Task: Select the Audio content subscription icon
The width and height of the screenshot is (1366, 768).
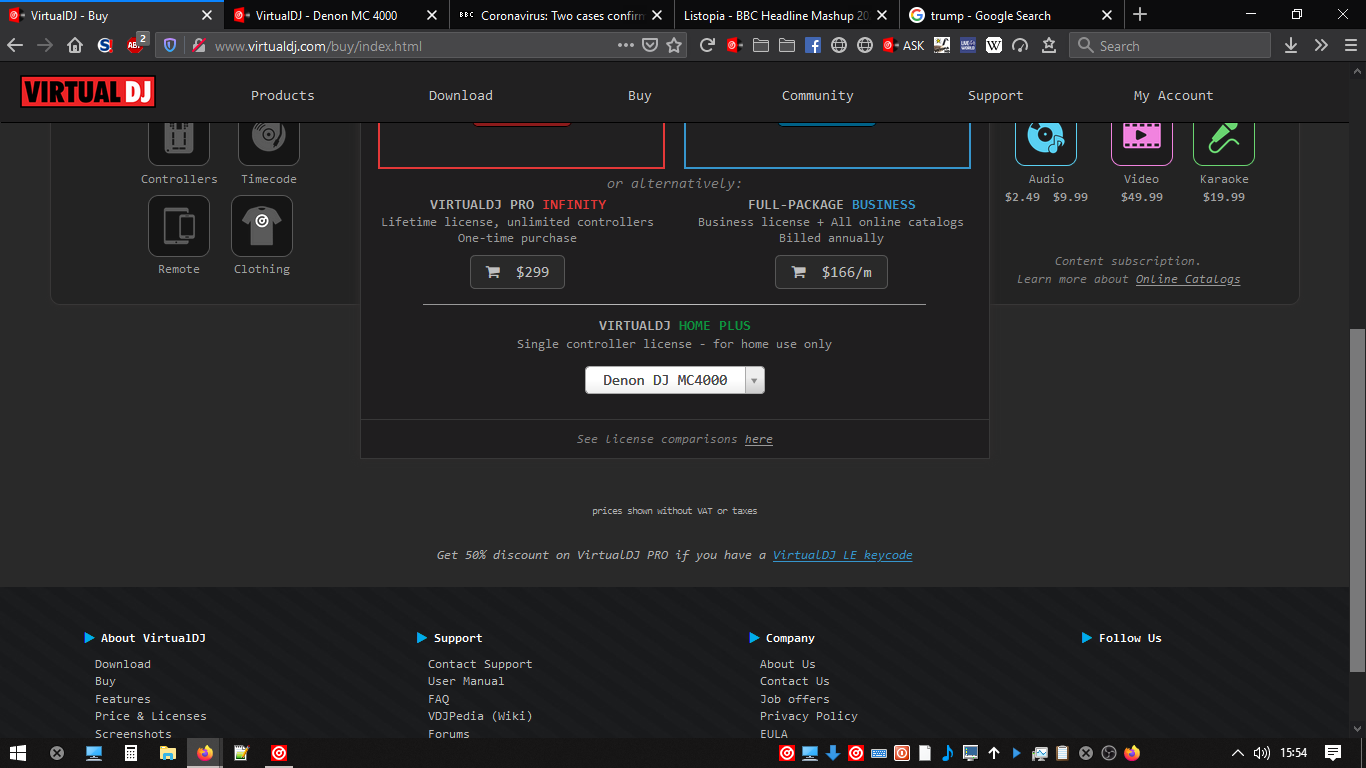Action: [x=1046, y=140]
